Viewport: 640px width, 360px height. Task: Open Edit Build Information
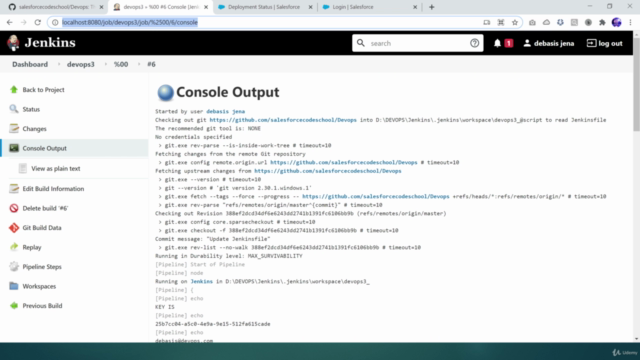coord(53,189)
